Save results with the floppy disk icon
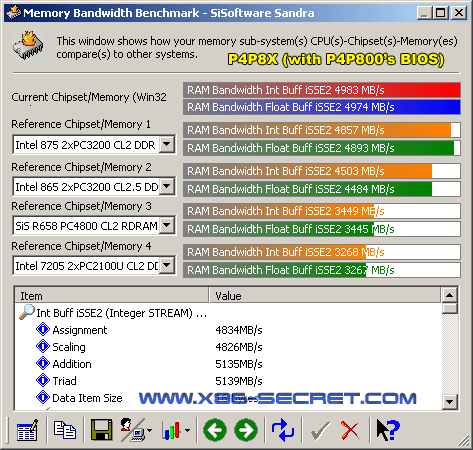473x450 pixels. (x=101, y=430)
